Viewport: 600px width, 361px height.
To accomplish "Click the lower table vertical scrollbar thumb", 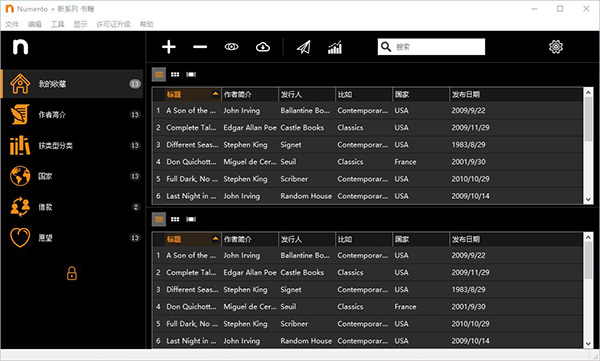I will click(588, 260).
